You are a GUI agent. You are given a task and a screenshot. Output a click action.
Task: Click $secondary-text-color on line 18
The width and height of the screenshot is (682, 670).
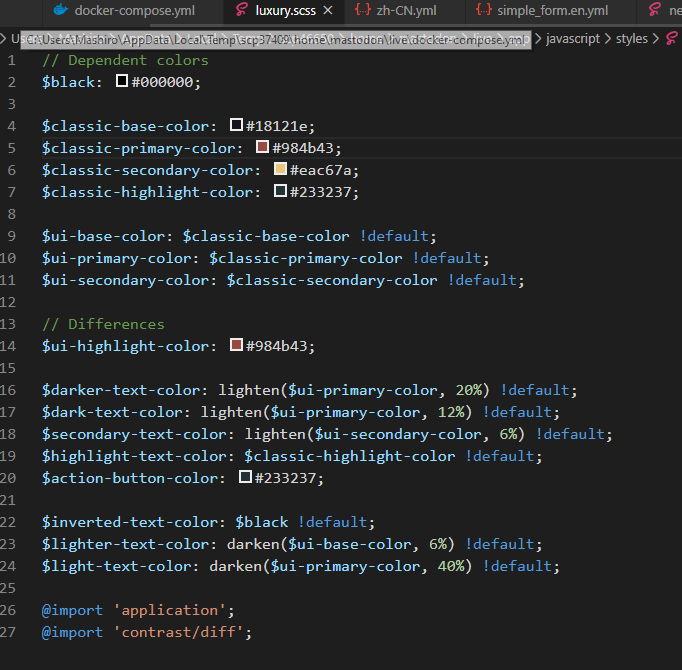point(134,434)
